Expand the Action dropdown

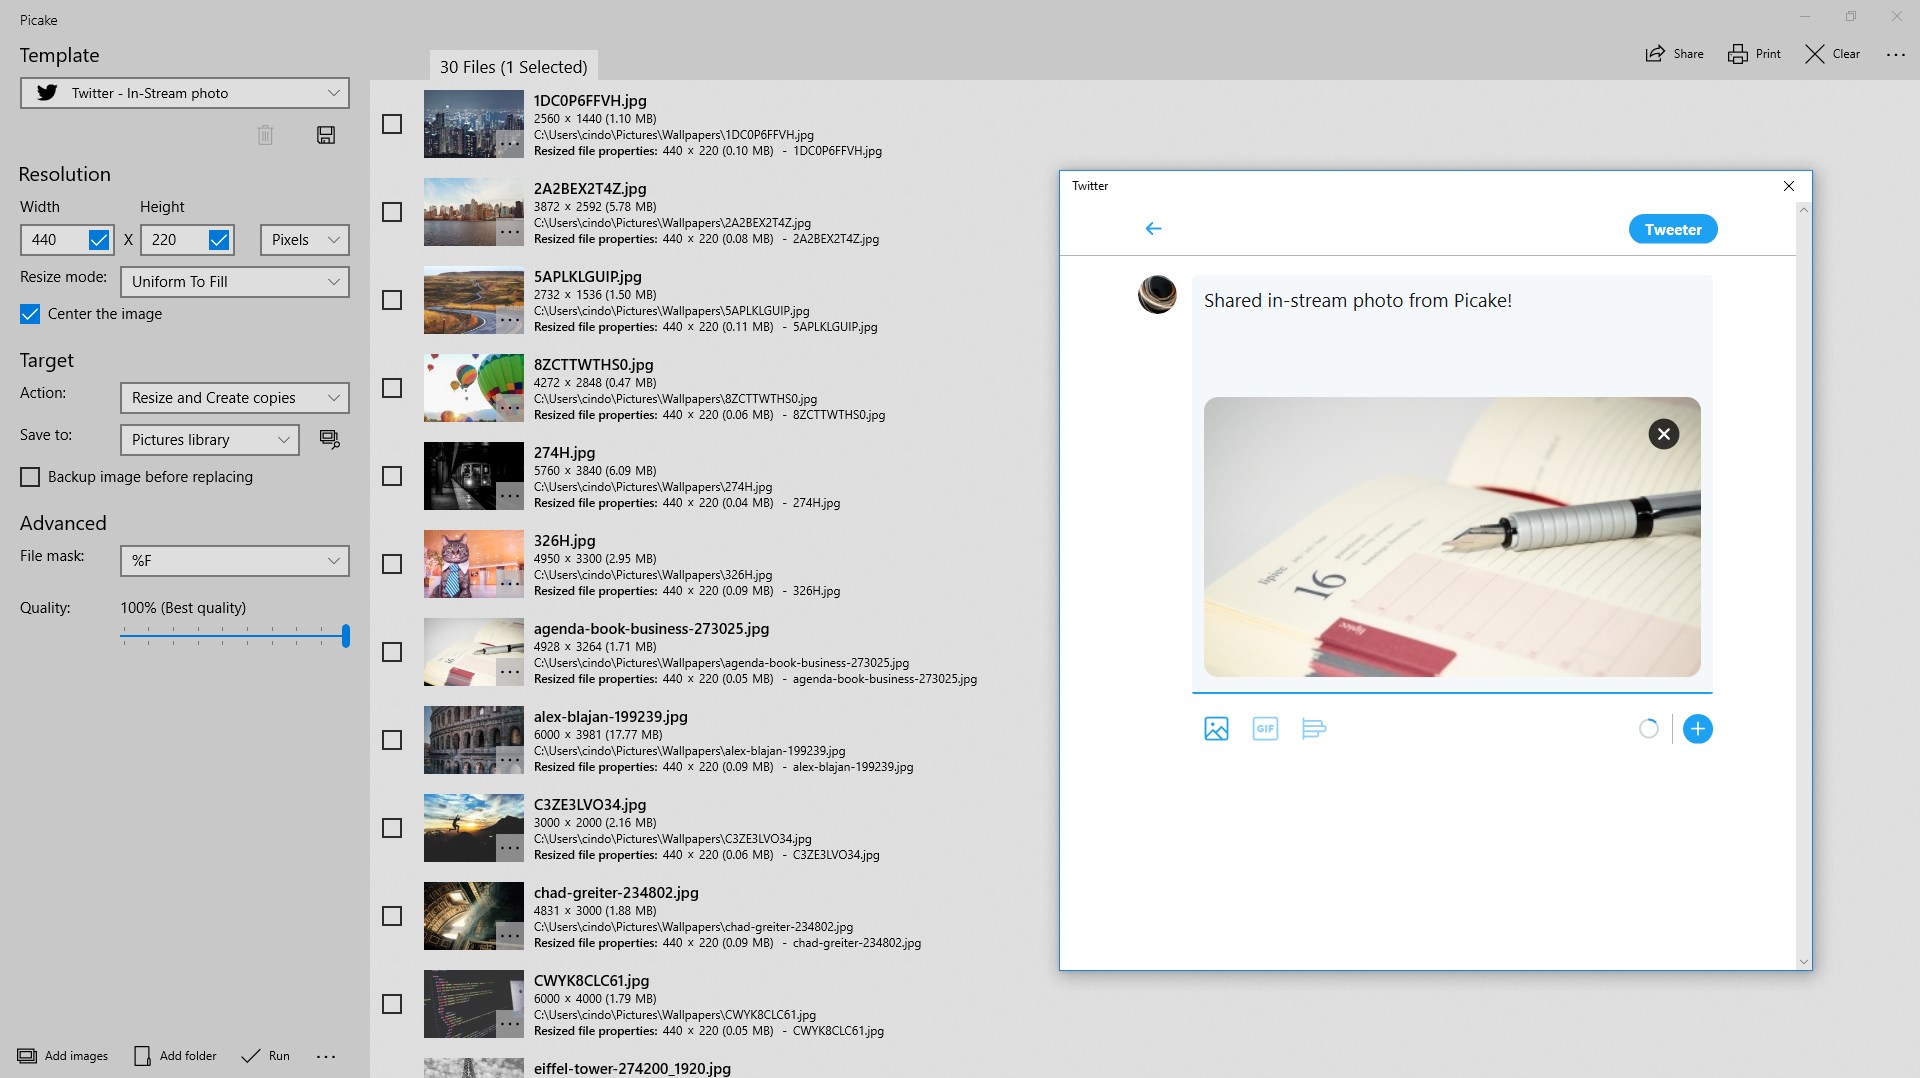[x=235, y=398]
